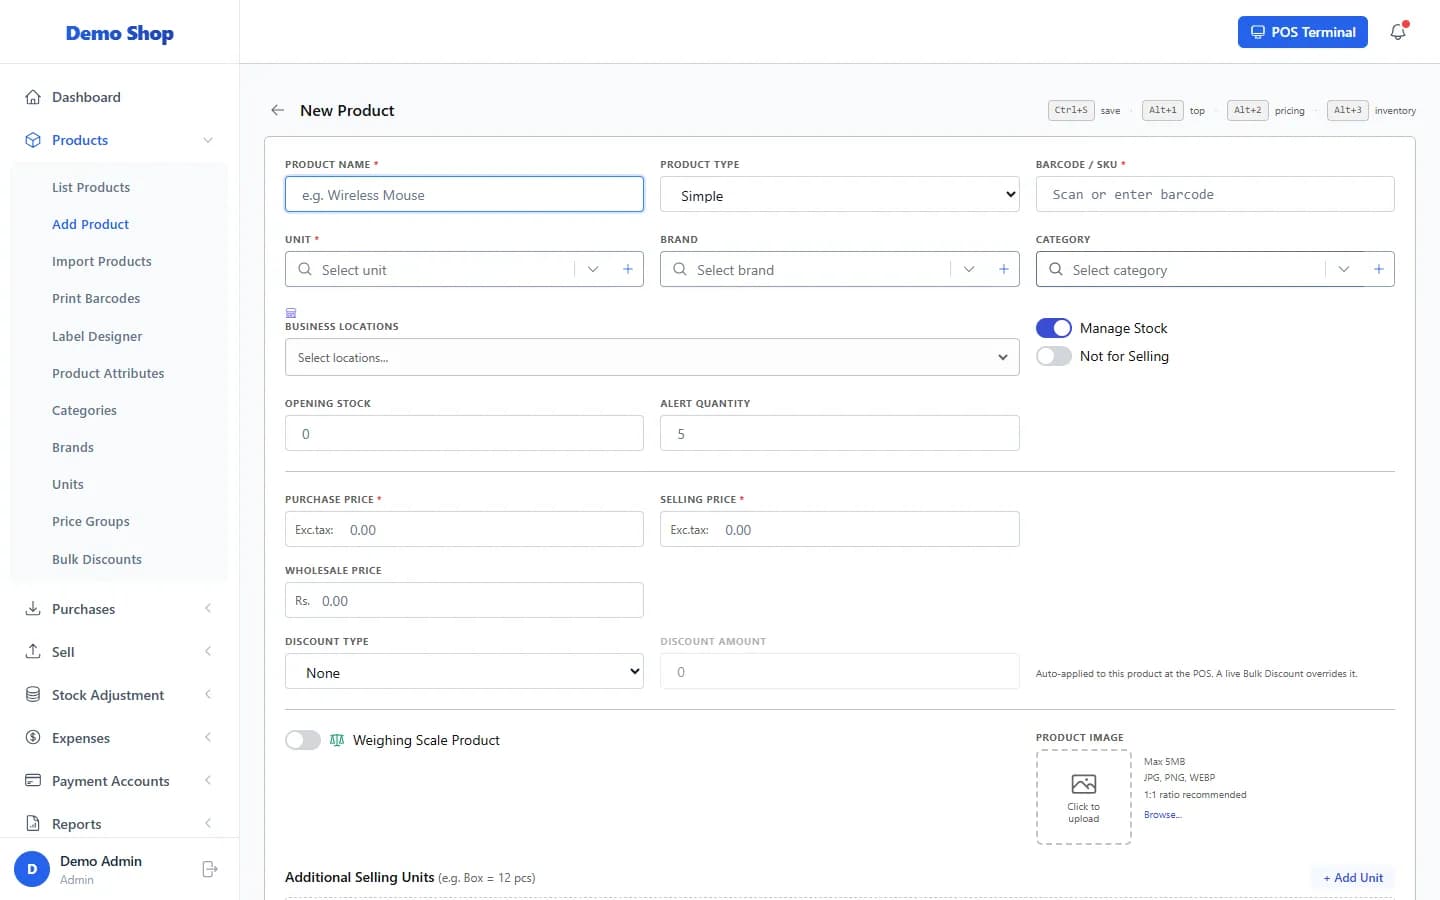Click the Dashboard home icon
Image resolution: width=1440 pixels, height=900 pixels.
33,97
